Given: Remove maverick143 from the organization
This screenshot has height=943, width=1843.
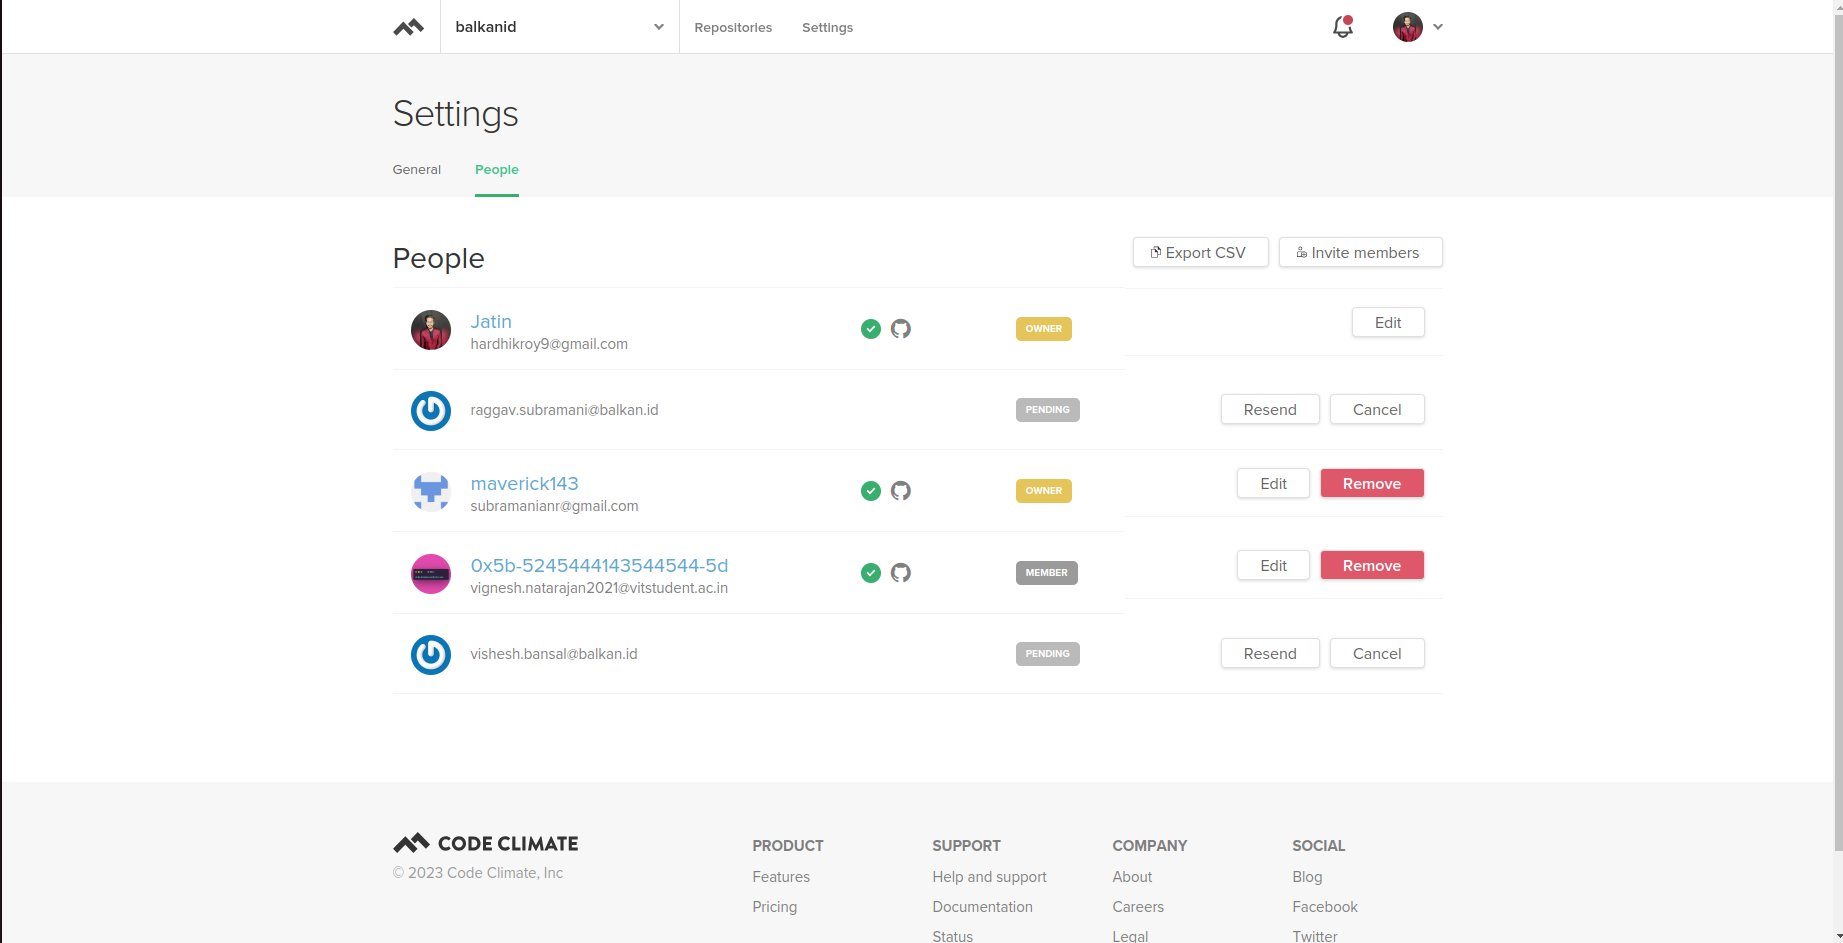Looking at the screenshot, I should point(1371,484).
